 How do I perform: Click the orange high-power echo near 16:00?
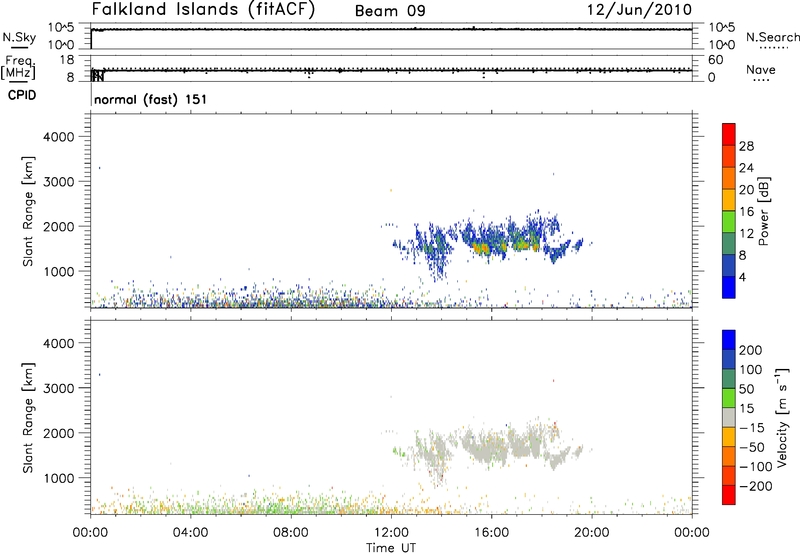(x=482, y=248)
